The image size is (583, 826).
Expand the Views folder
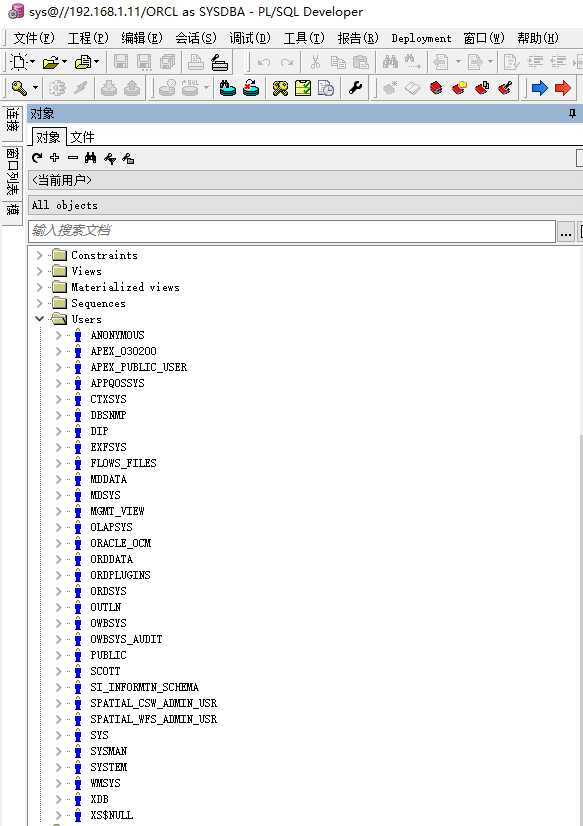point(39,271)
